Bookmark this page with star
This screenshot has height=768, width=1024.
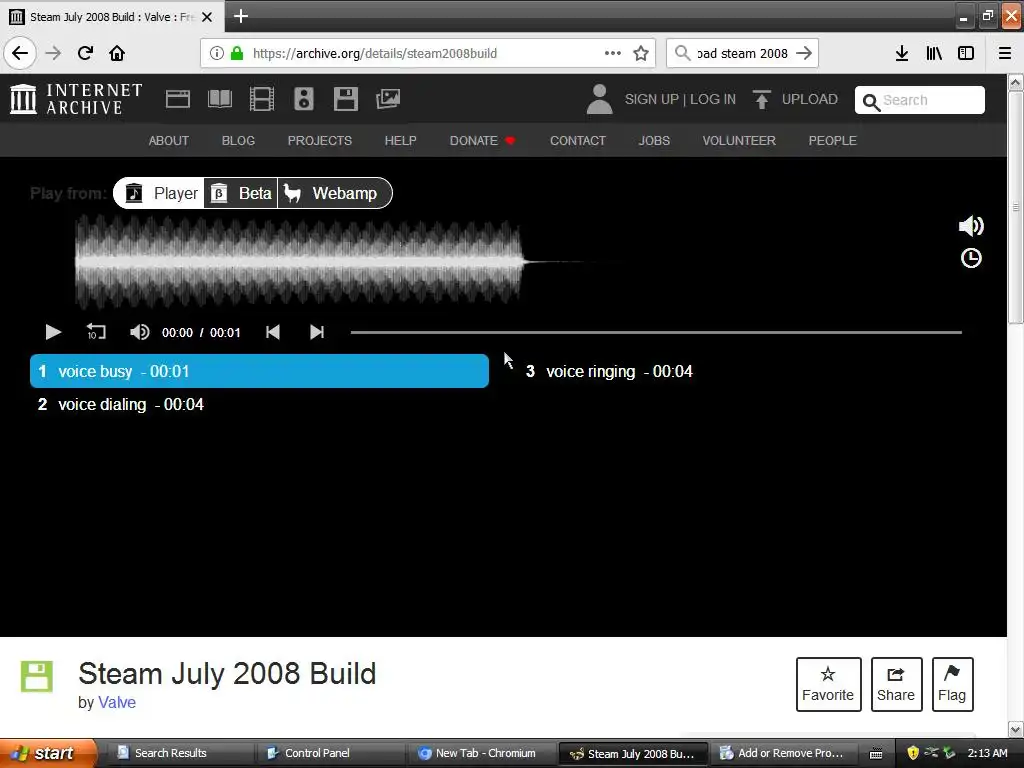coord(641,54)
